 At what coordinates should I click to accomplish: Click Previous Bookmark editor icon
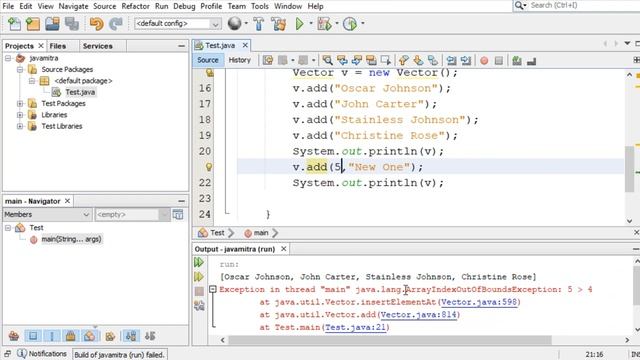[404, 61]
